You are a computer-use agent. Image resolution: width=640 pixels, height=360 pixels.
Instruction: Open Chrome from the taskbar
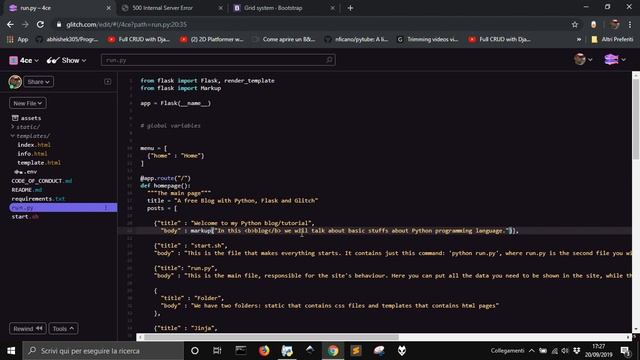(x=333, y=351)
